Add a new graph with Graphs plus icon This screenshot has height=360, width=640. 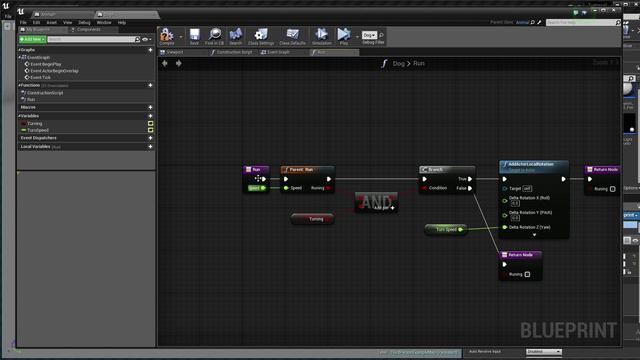[x=150, y=50]
